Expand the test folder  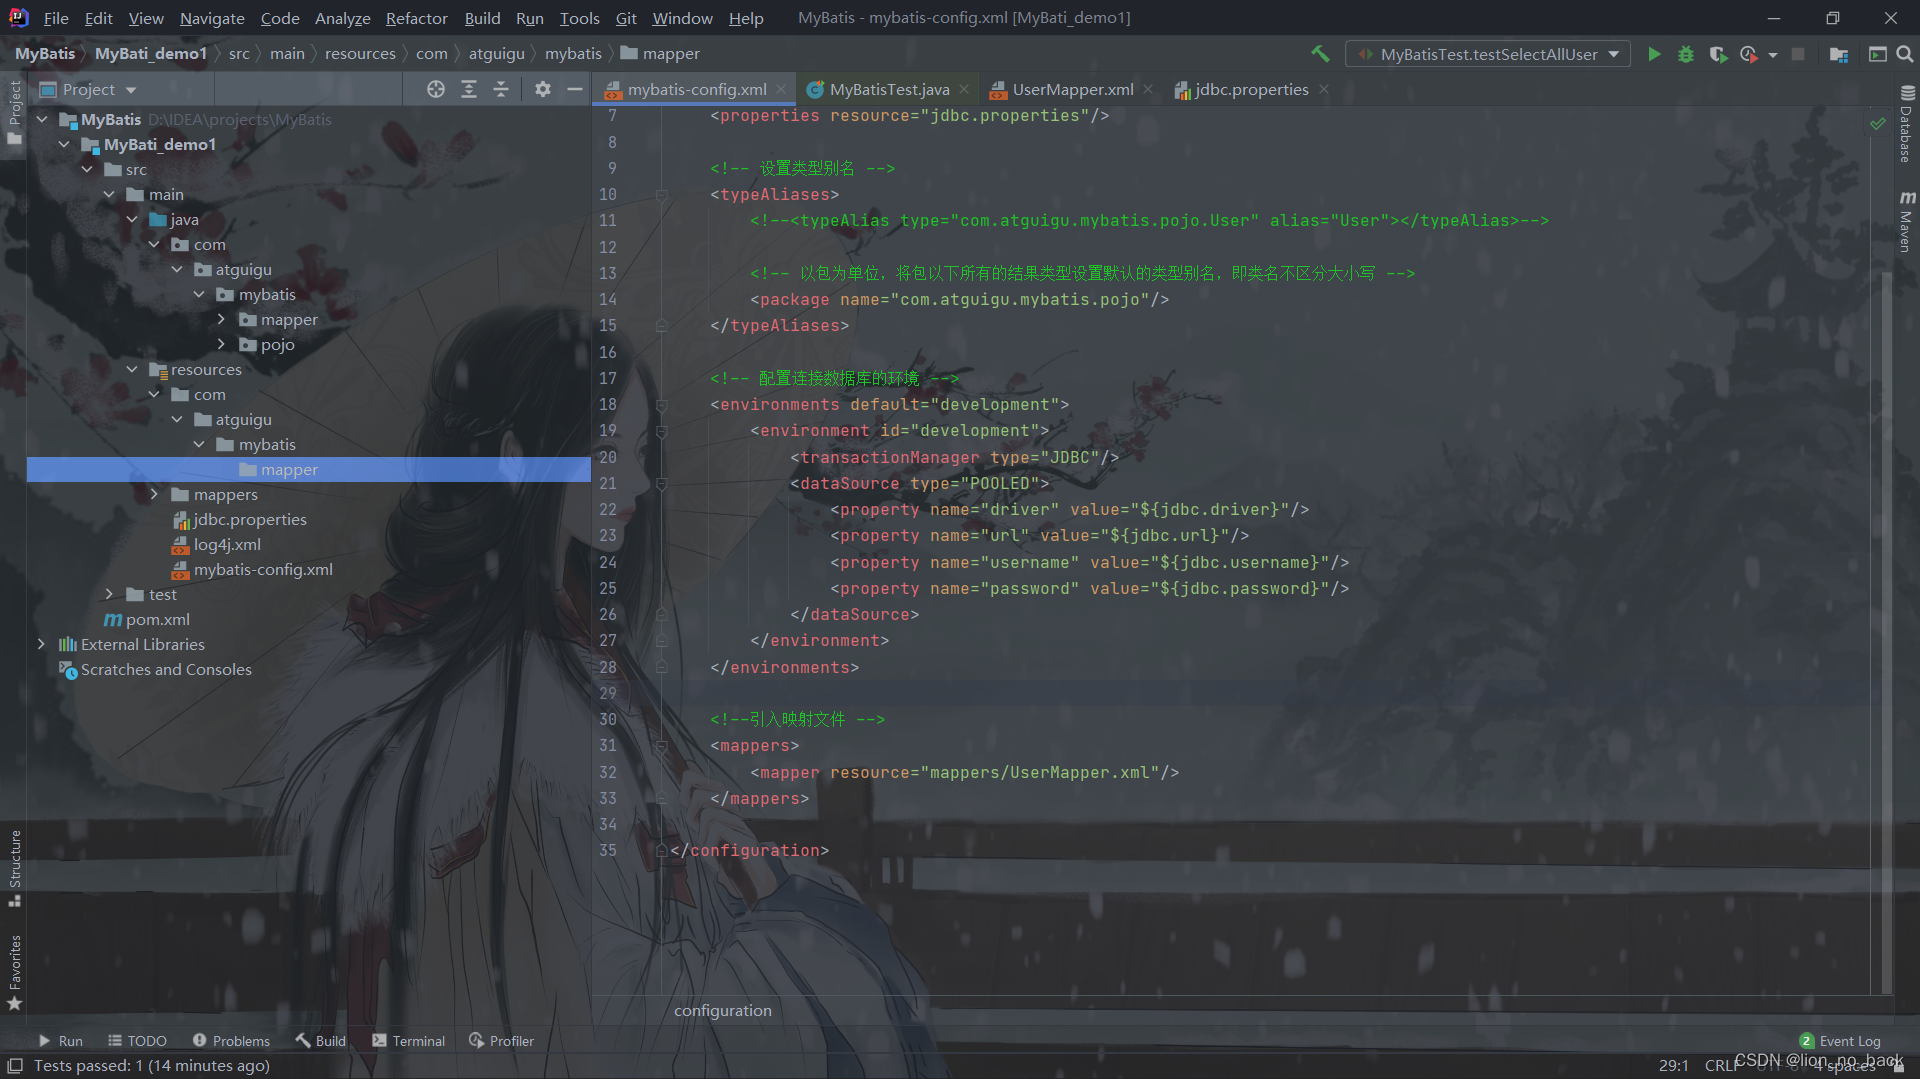[x=109, y=594]
